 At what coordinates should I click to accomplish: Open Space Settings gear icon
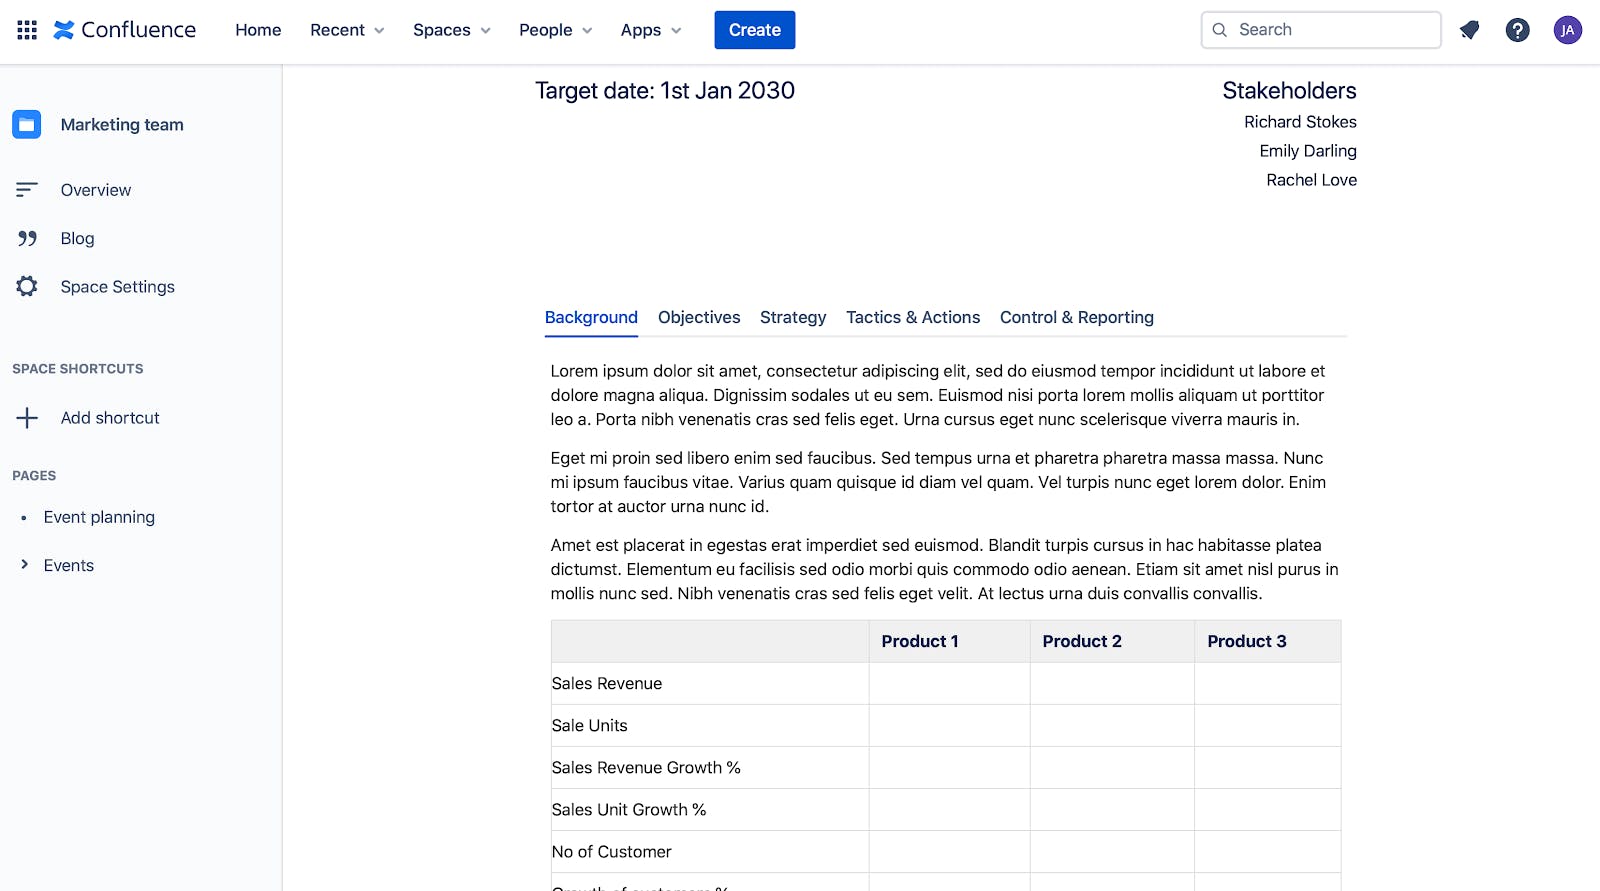tap(27, 286)
